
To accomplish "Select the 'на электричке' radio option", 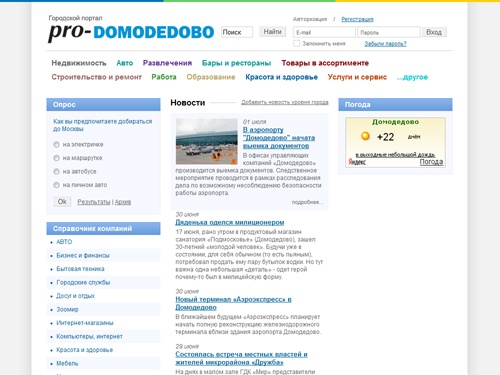I will point(56,144).
